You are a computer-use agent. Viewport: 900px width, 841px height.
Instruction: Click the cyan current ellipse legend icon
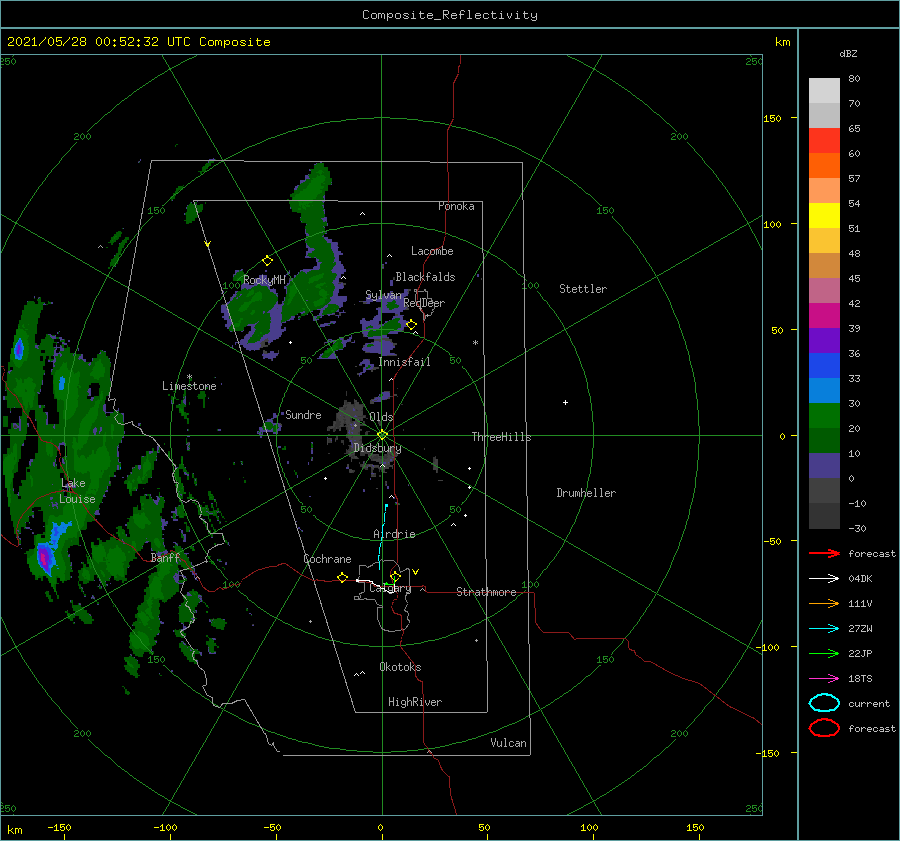[x=824, y=703]
